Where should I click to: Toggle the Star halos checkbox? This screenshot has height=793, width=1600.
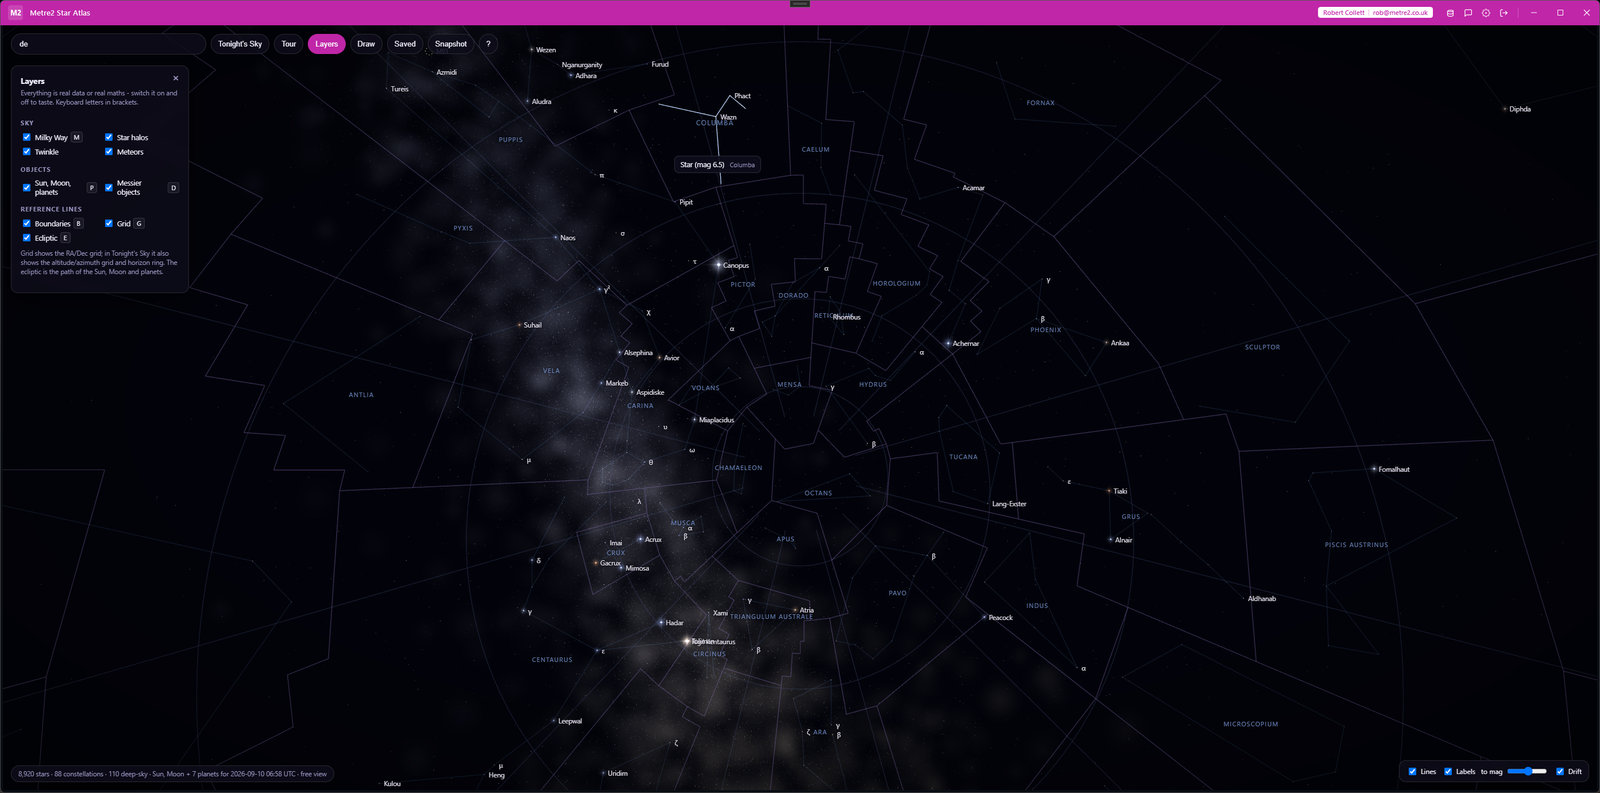(x=109, y=137)
